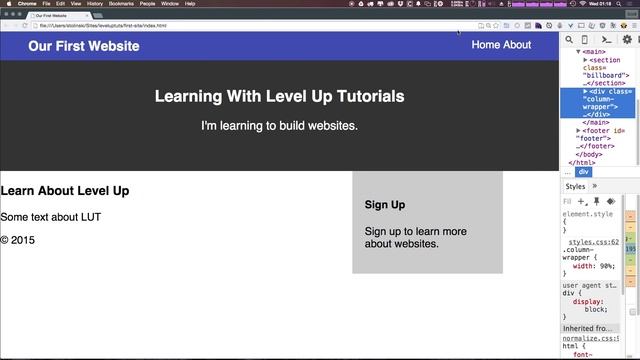The image size is (640, 360).
Task: Click the browser back arrow
Action: pyautogui.click(x=6, y=26)
